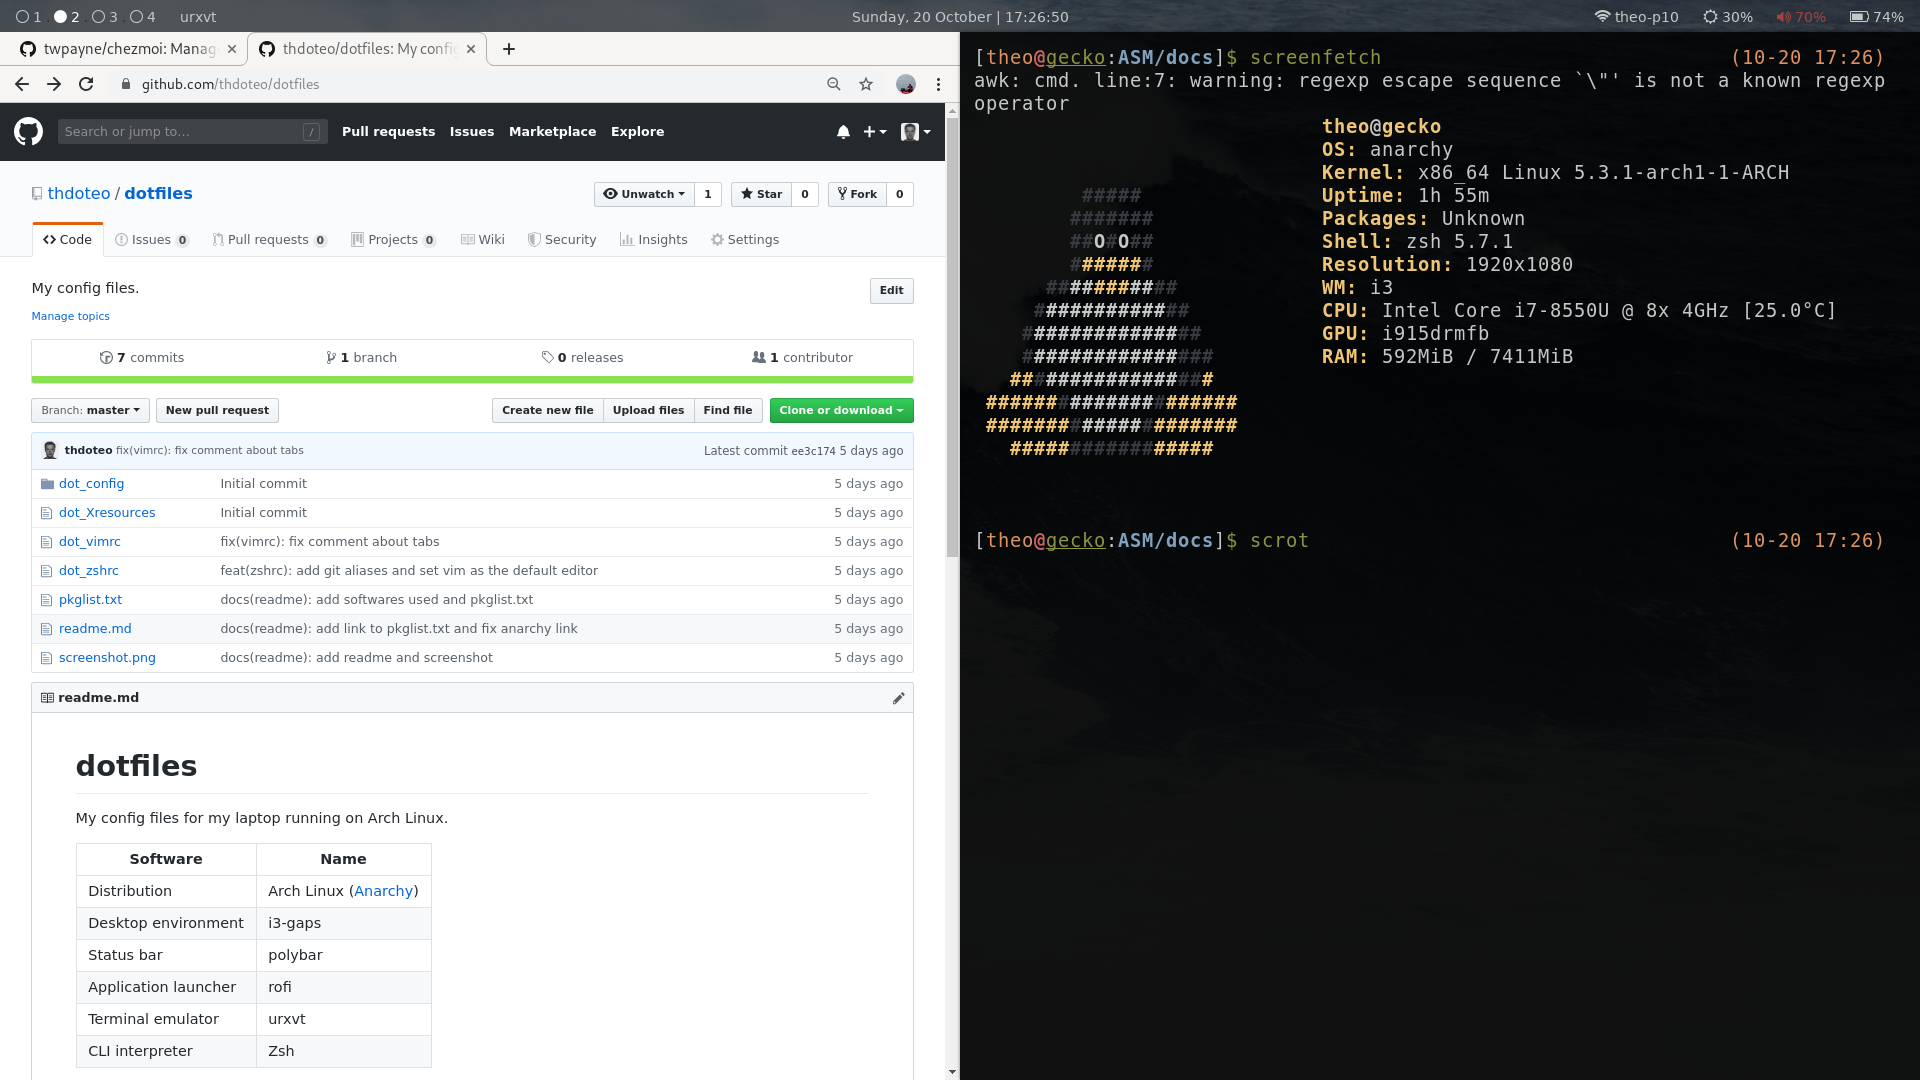Click the green language bar

[472, 380]
